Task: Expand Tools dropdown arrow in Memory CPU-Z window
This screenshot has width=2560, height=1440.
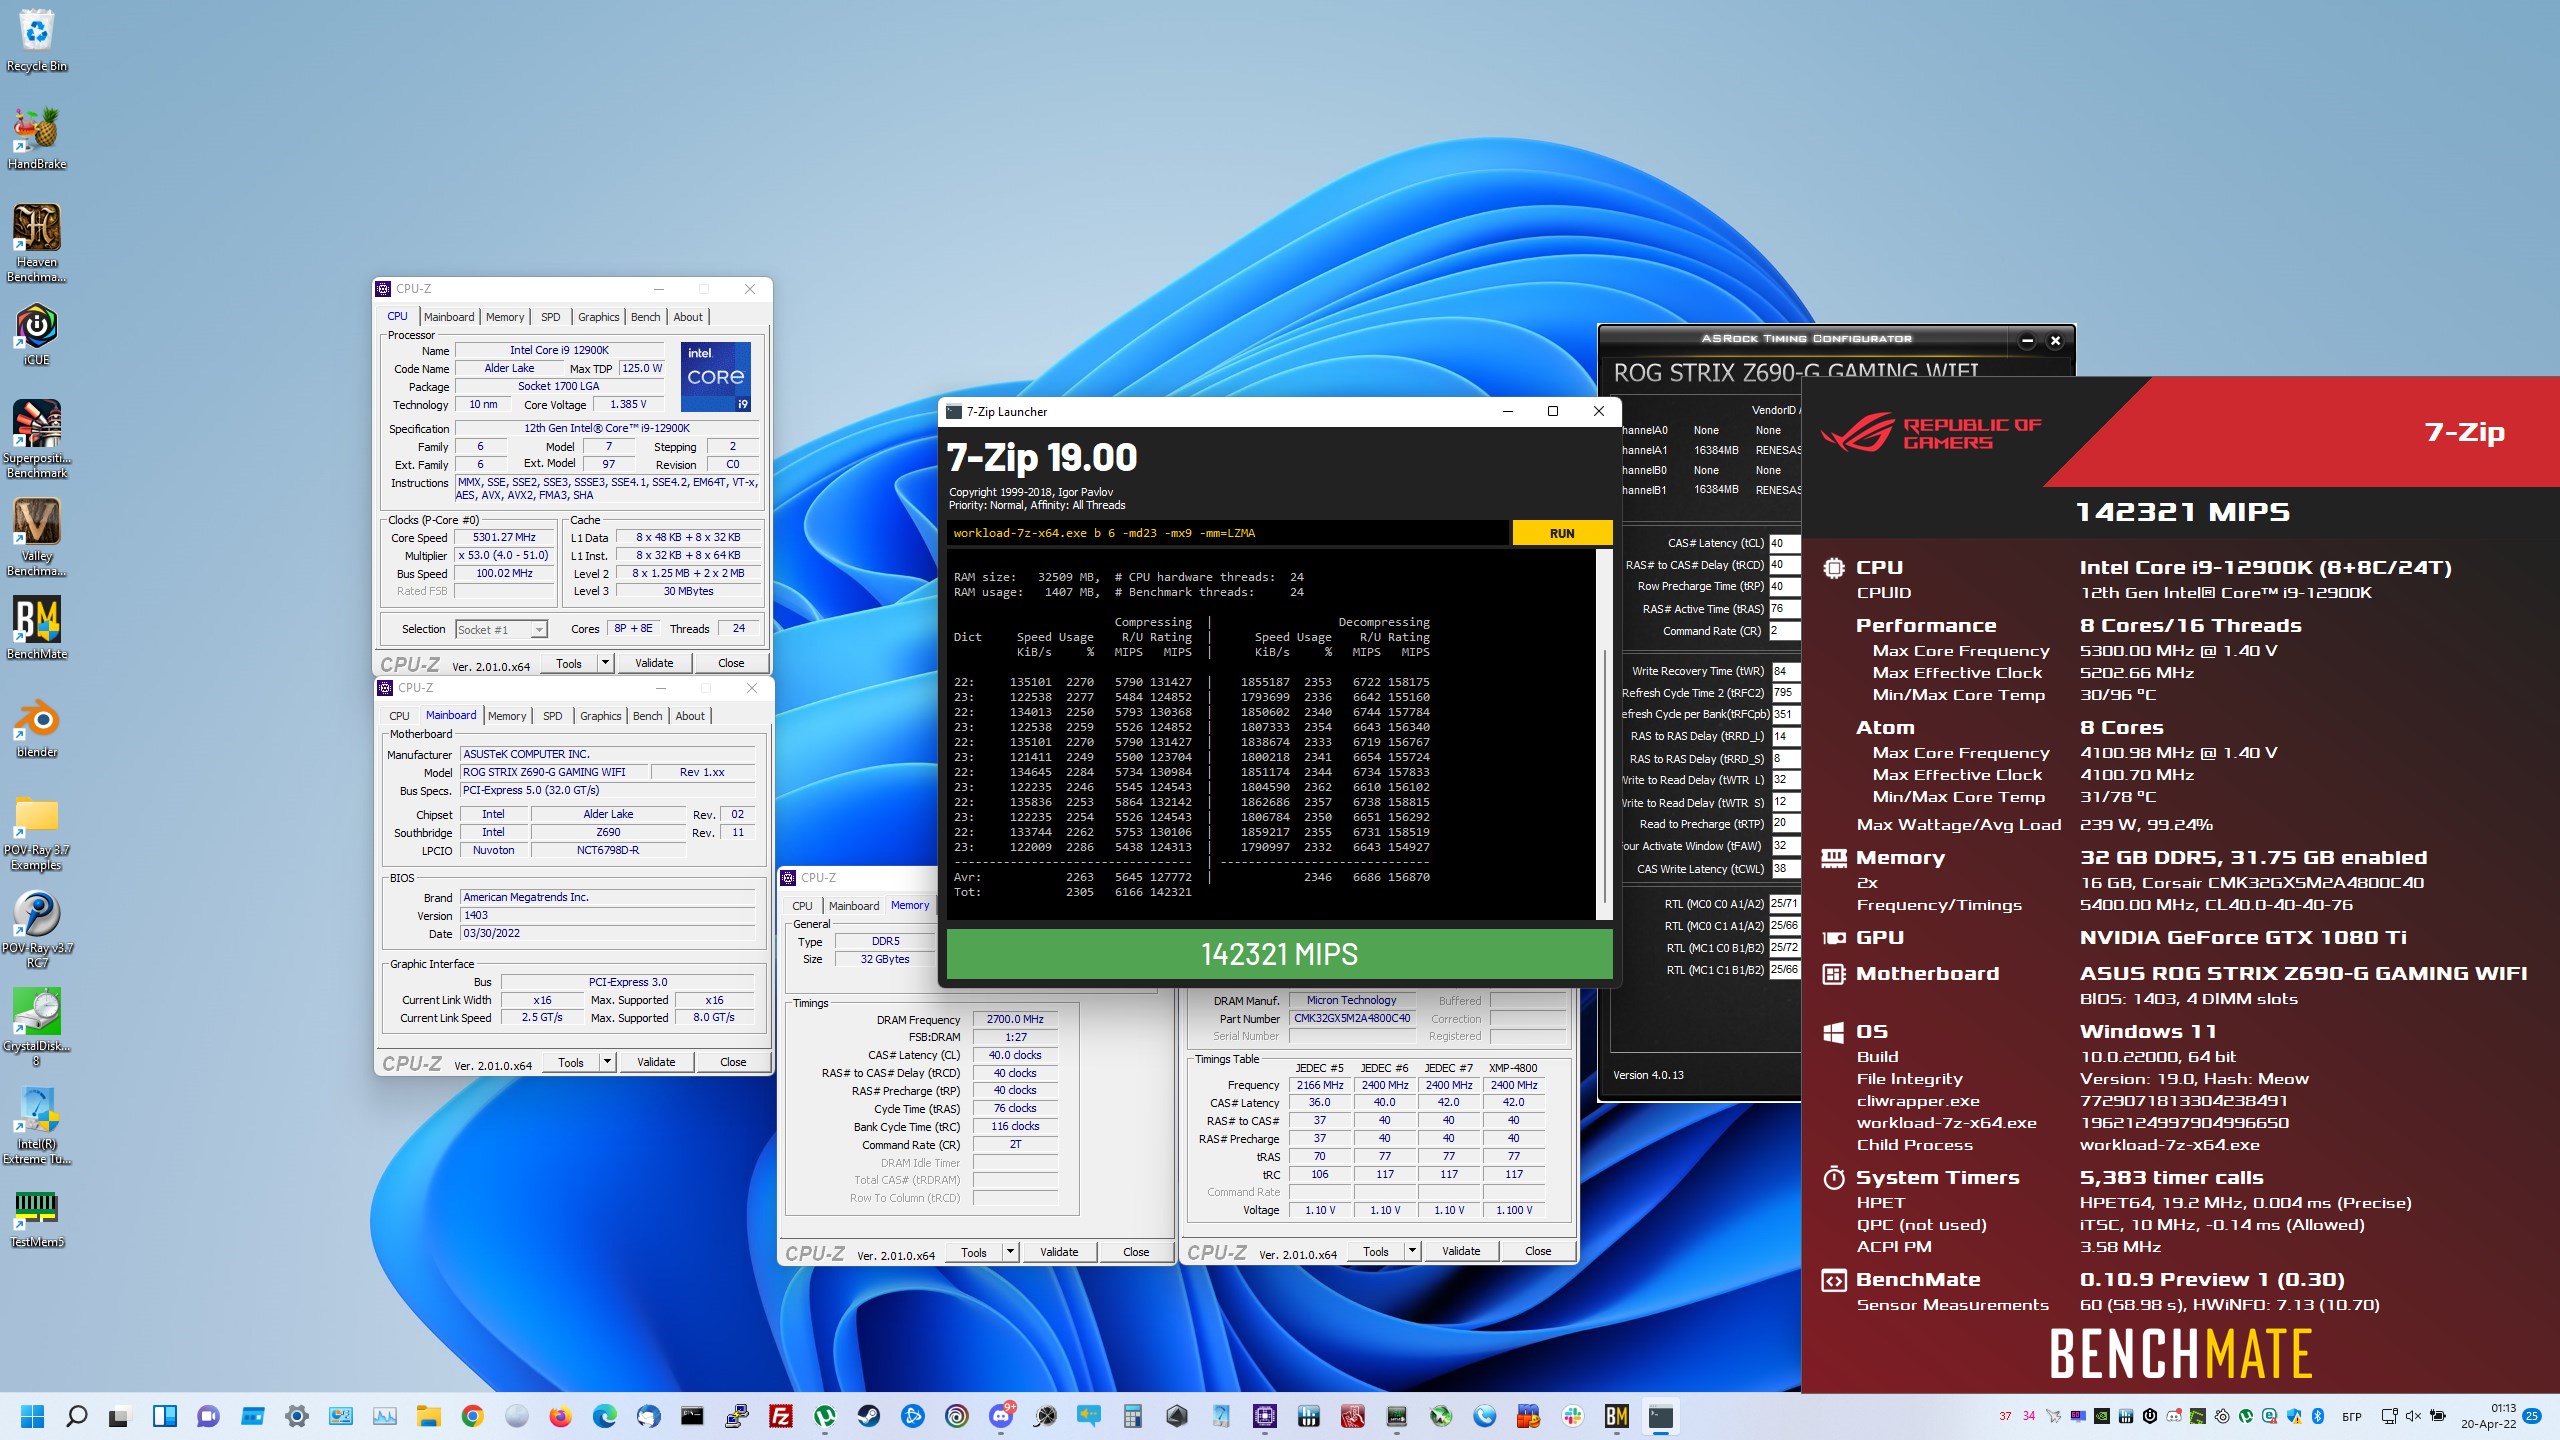Action: coord(1010,1252)
